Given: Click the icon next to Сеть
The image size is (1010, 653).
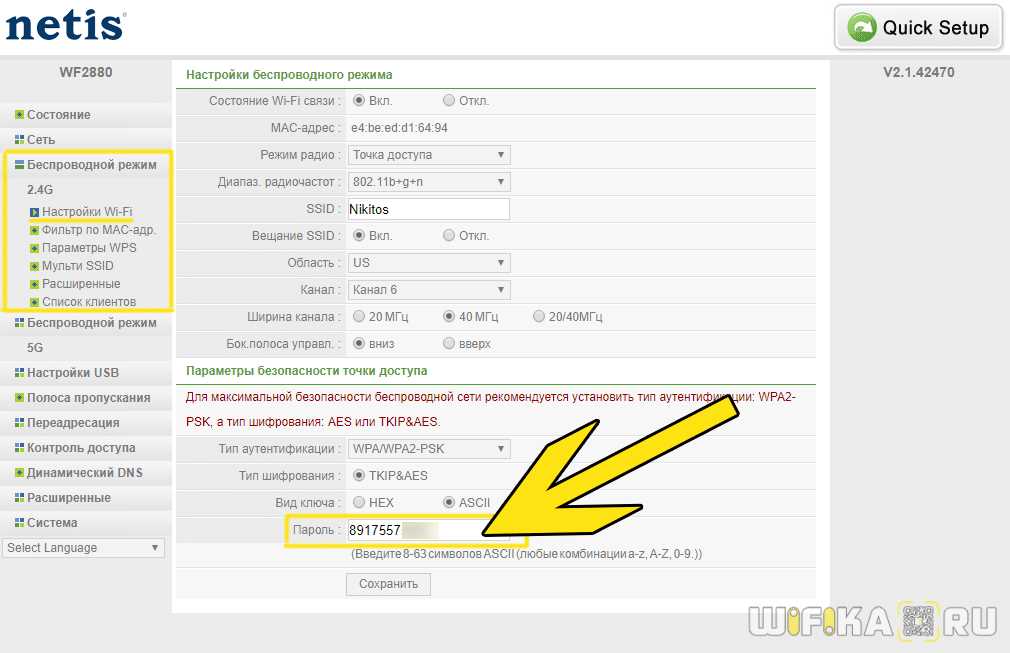Looking at the screenshot, I should (19, 139).
